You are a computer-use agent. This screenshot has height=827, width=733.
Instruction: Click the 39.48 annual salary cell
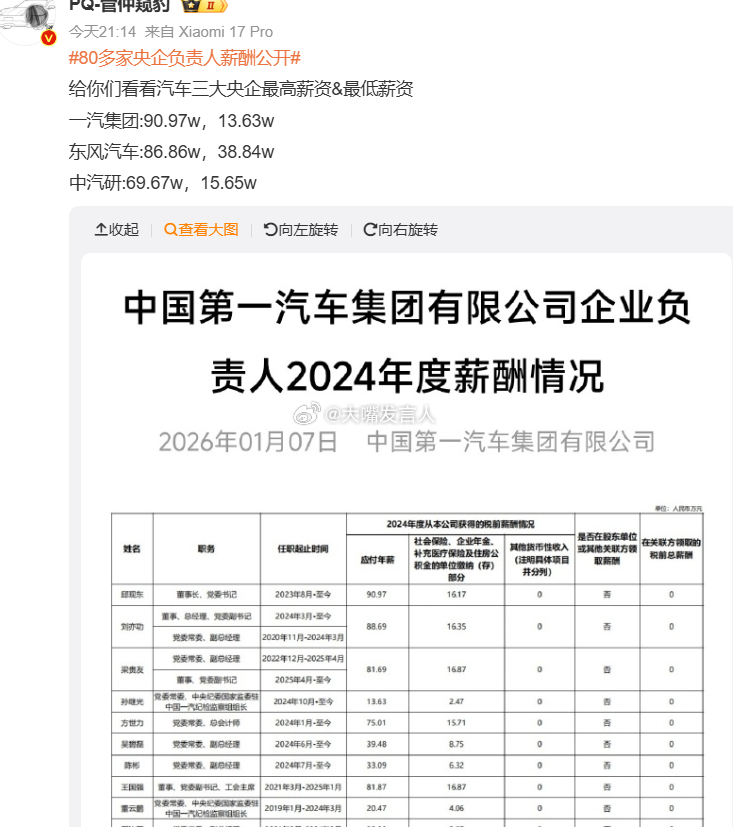377,744
